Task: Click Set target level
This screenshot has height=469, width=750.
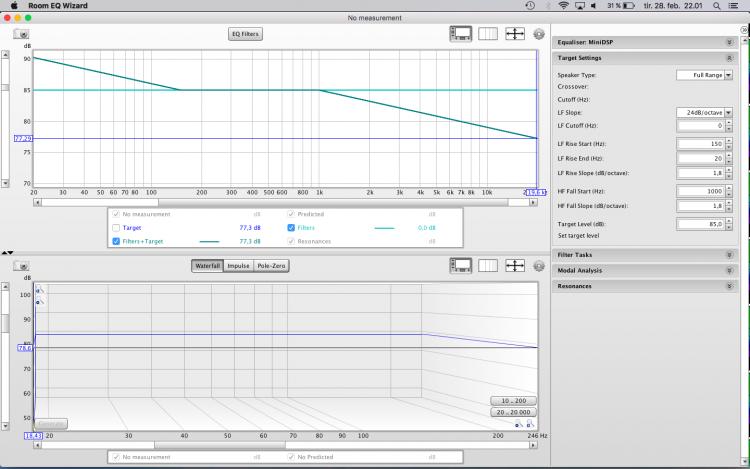Action: point(578,236)
